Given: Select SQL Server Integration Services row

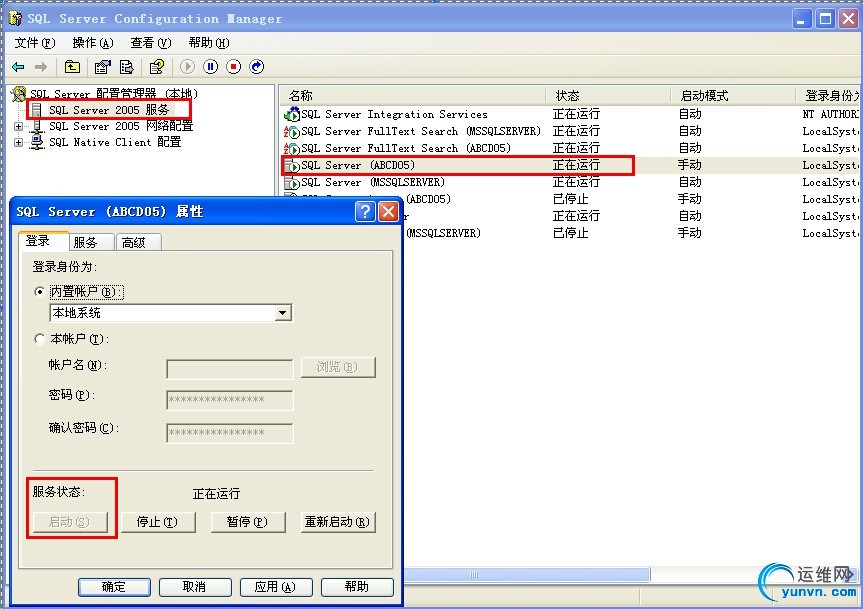Looking at the screenshot, I should point(571,114).
